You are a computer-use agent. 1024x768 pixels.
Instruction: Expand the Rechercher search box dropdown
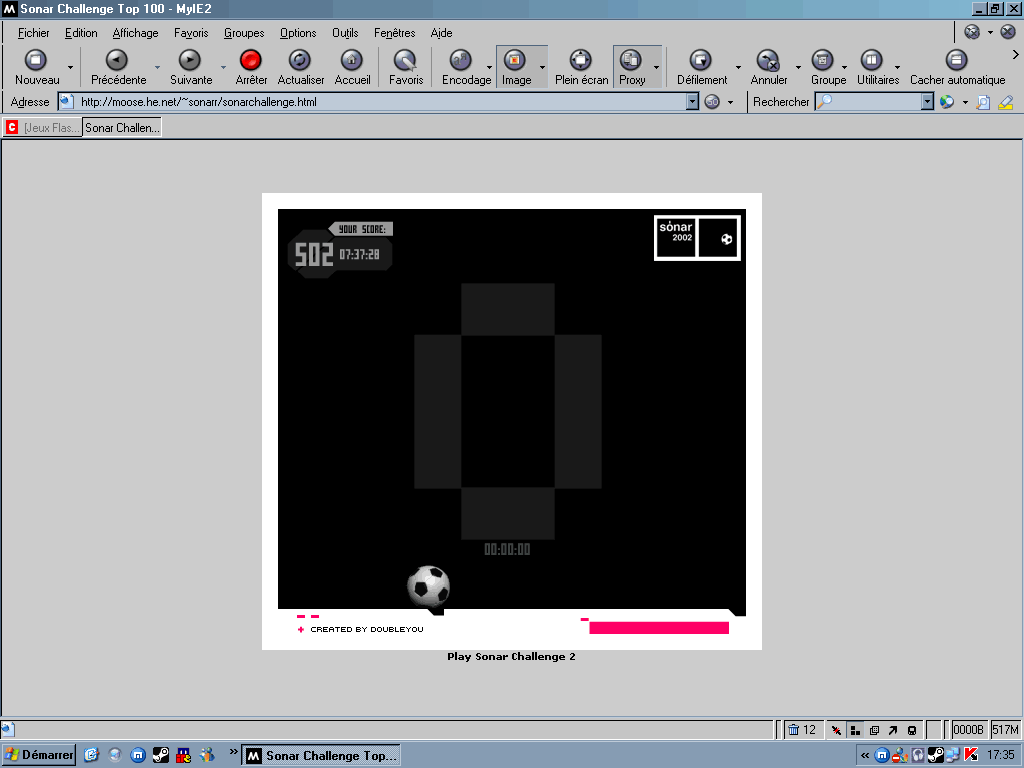tap(927, 102)
